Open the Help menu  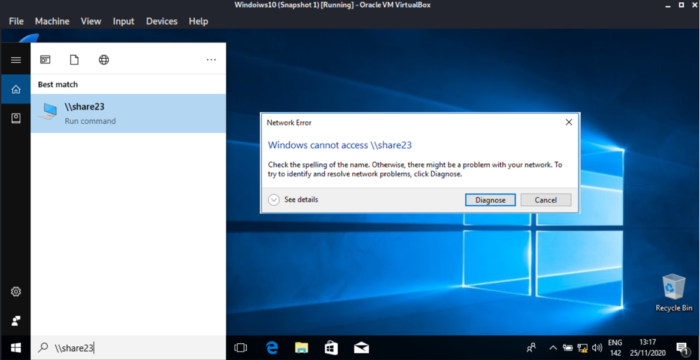(198, 21)
